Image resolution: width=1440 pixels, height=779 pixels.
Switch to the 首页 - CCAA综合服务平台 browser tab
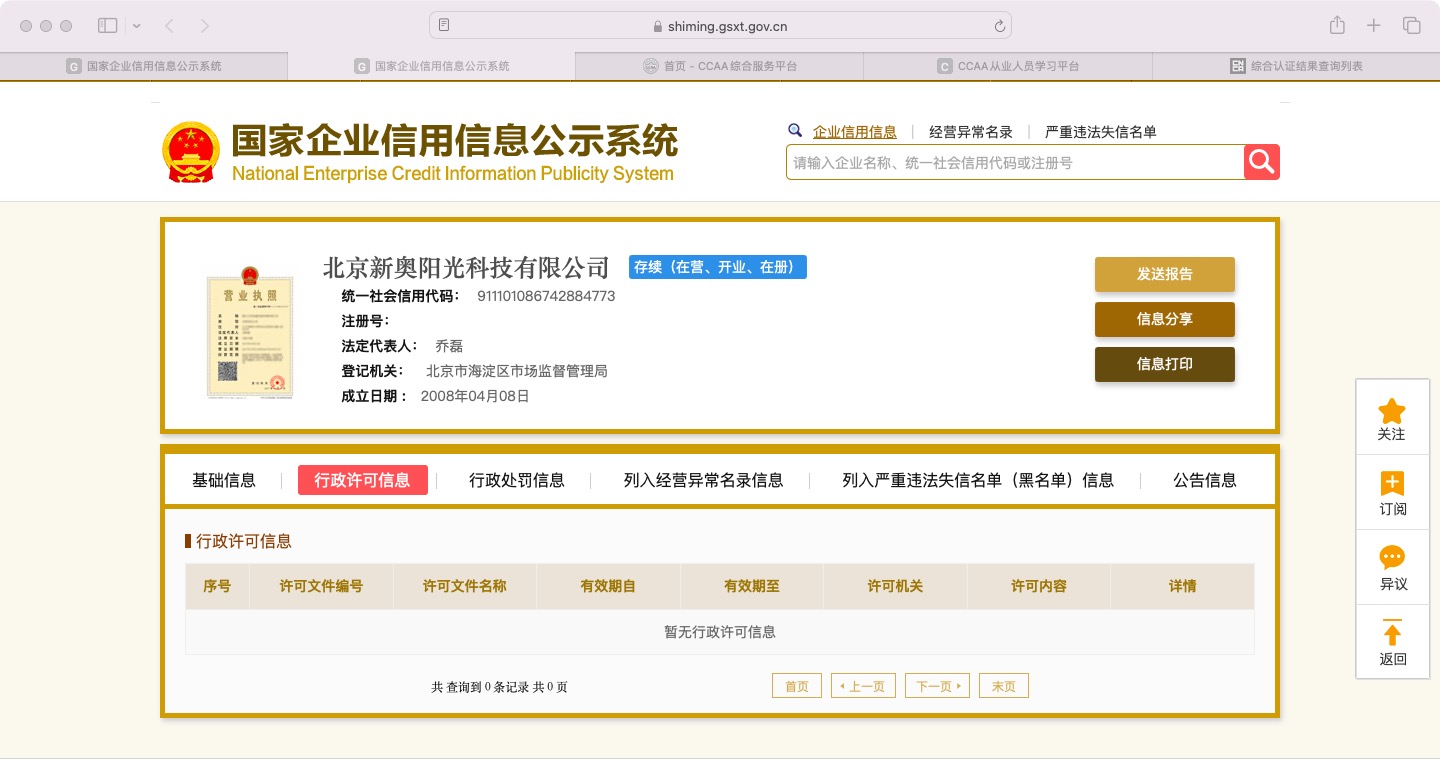[x=720, y=66]
